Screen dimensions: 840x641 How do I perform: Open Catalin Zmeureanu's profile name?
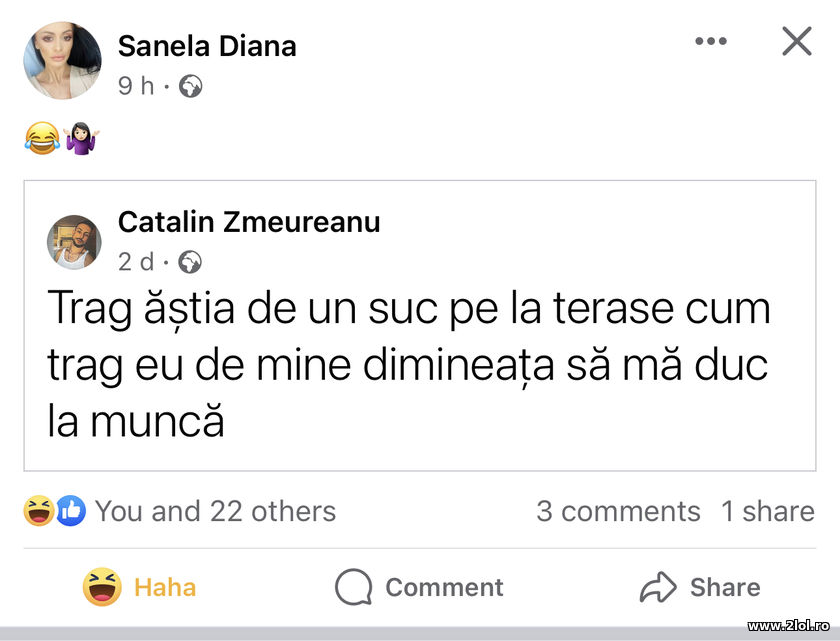[x=250, y=222]
